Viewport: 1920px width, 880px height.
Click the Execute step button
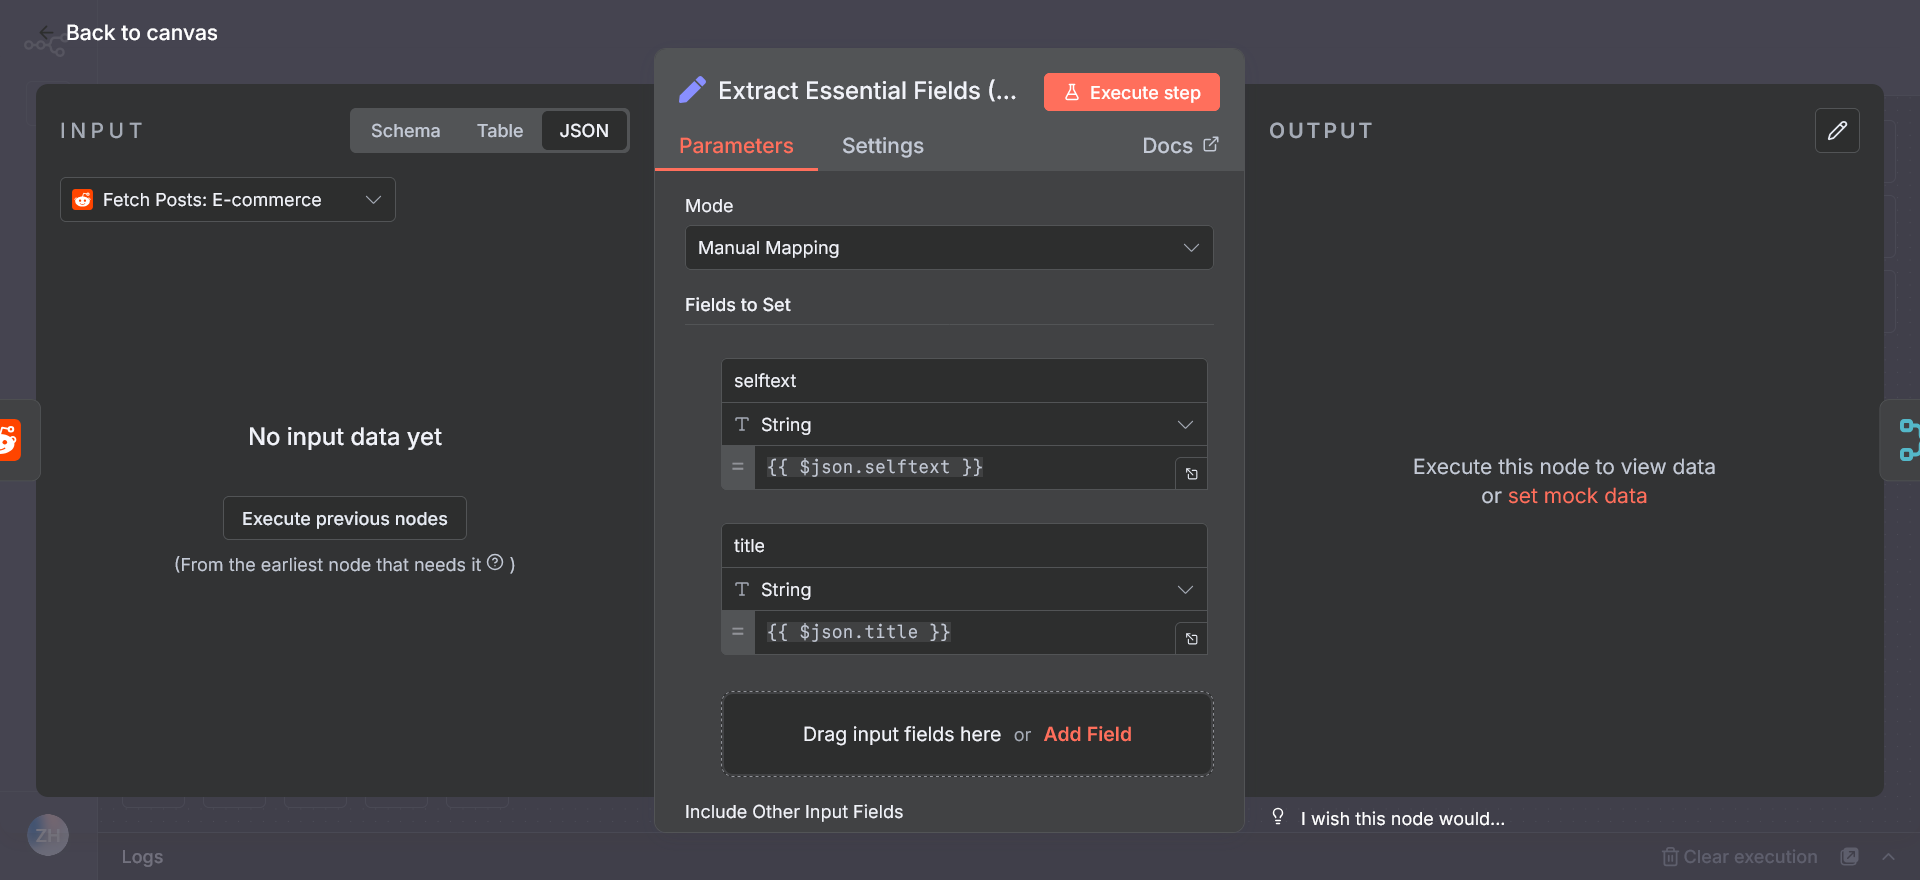pyautogui.click(x=1131, y=92)
